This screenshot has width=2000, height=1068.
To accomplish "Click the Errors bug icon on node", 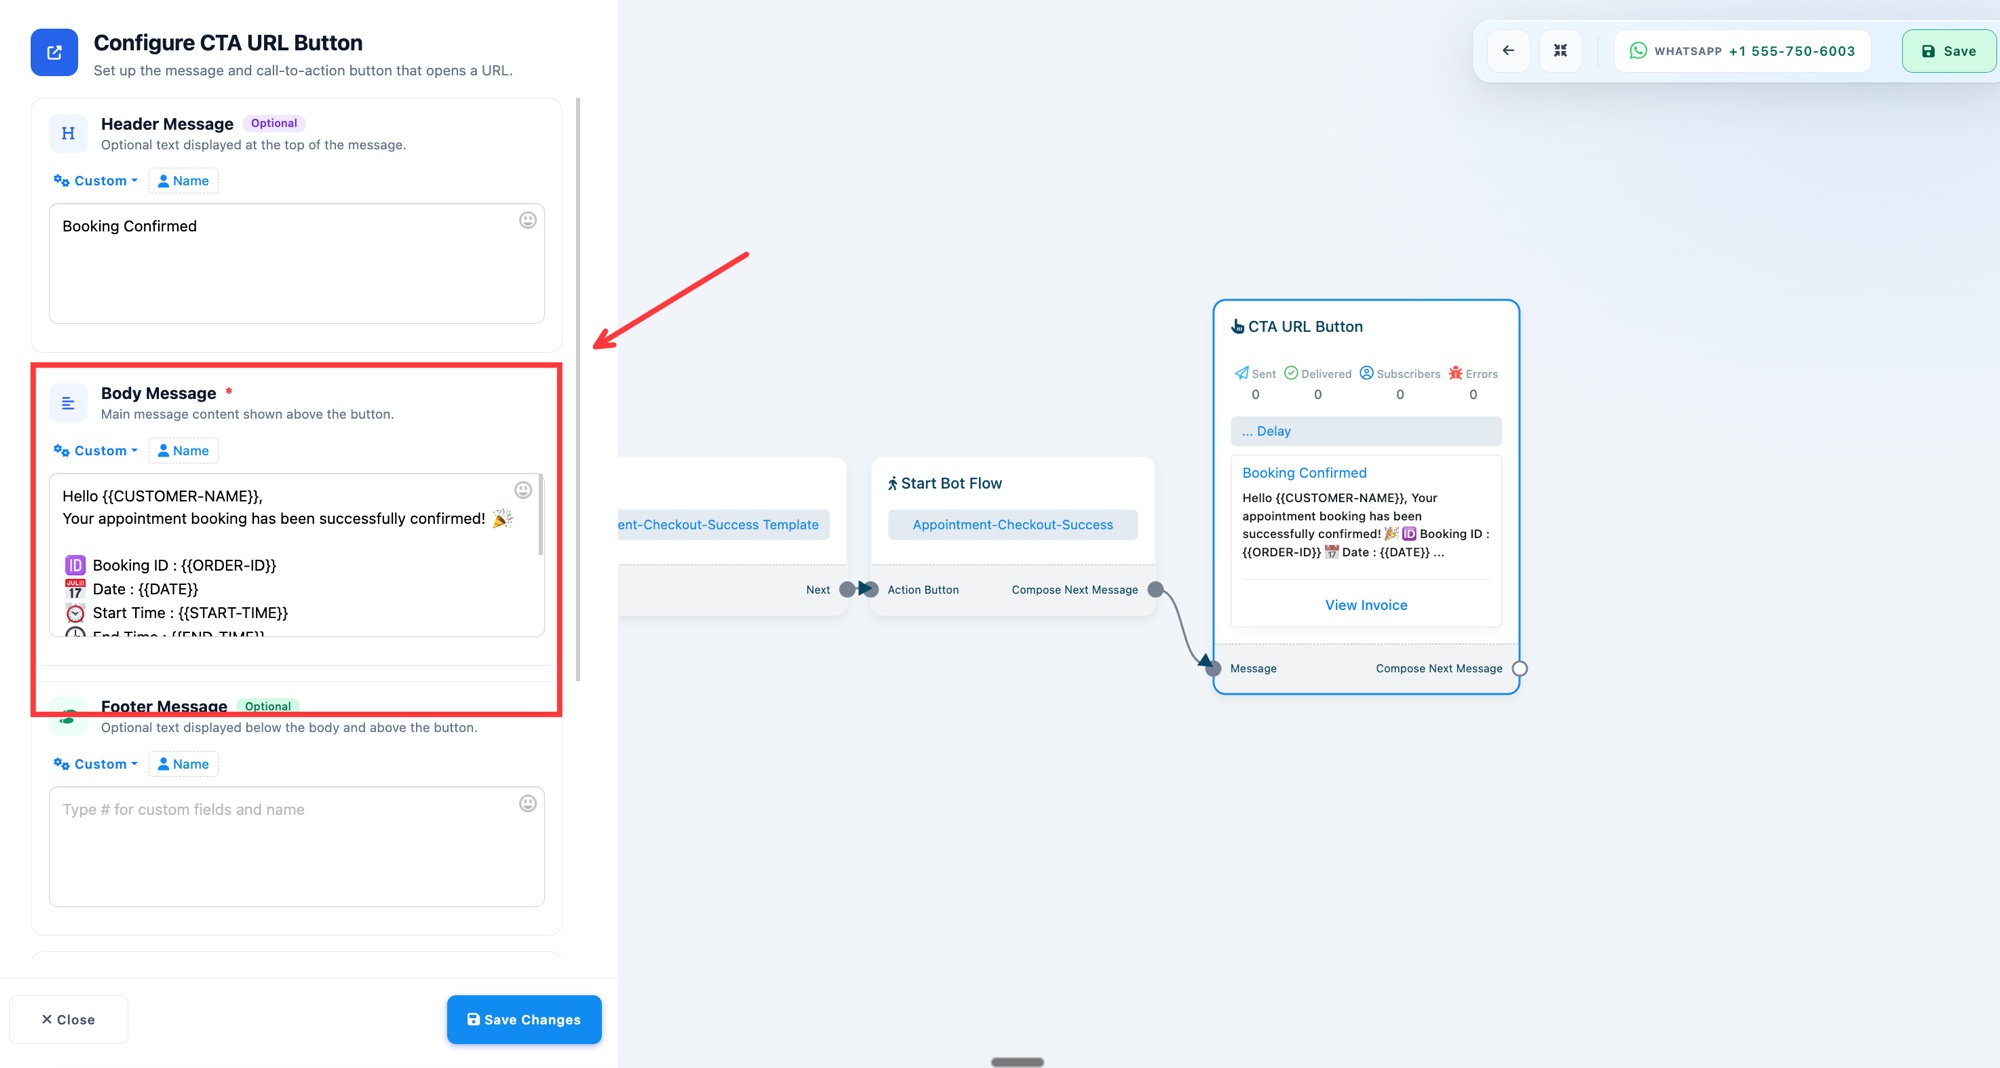I will coord(1456,373).
